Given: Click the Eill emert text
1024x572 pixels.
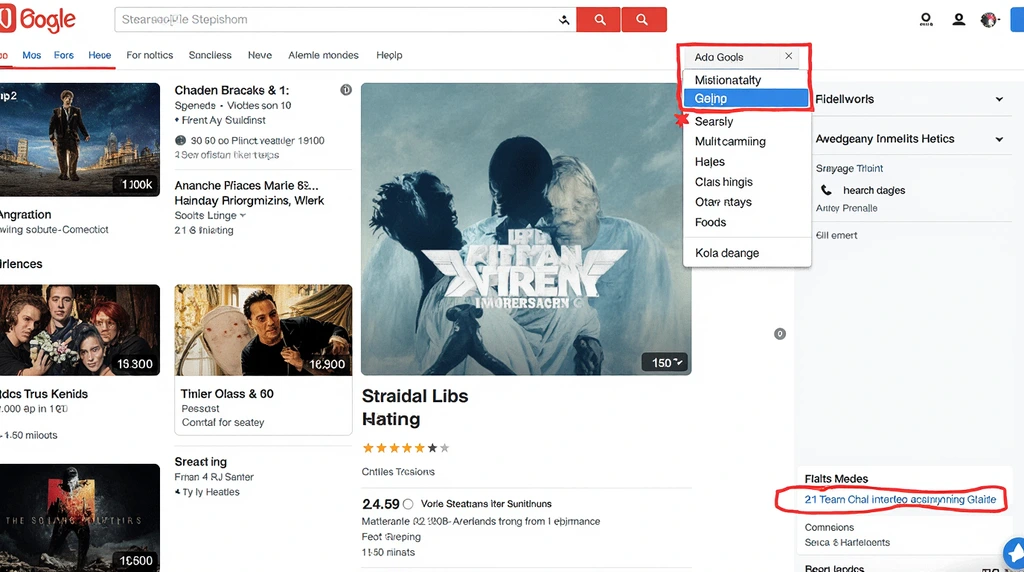Looking at the screenshot, I should (837, 235).
